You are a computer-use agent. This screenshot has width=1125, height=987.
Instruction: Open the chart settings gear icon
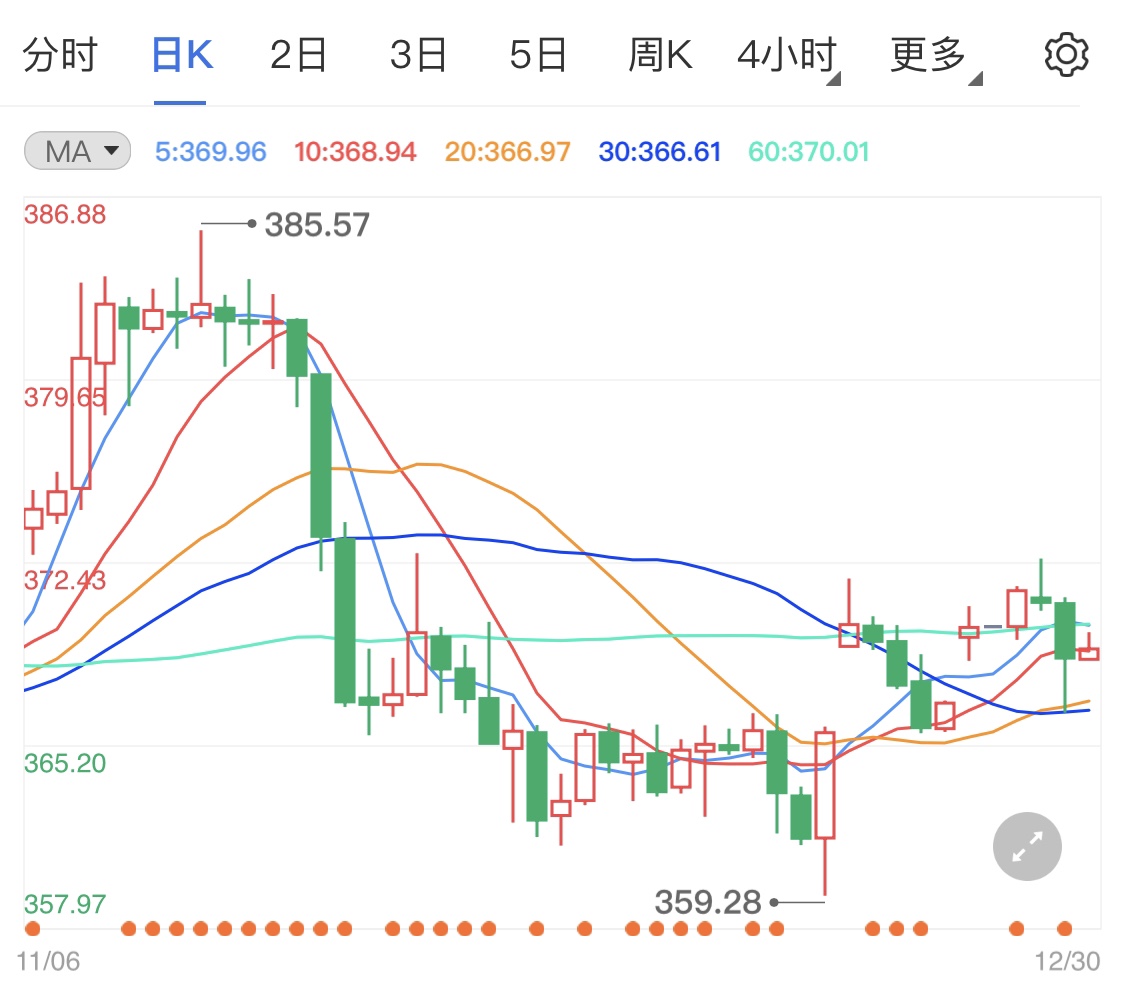1066,55
